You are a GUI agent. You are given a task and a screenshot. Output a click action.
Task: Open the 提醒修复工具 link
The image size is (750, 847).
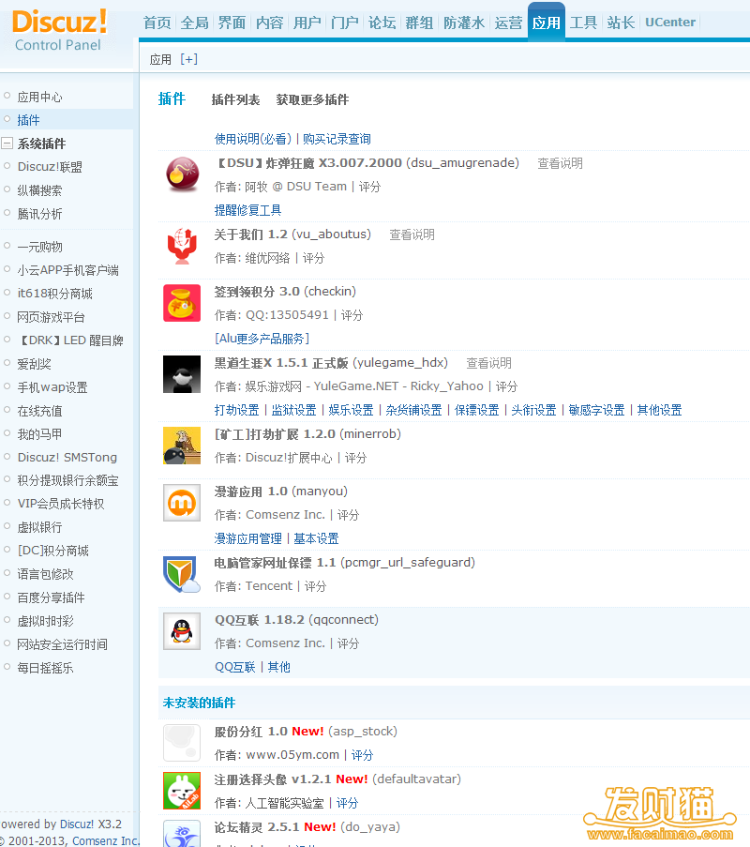point(247,210)
